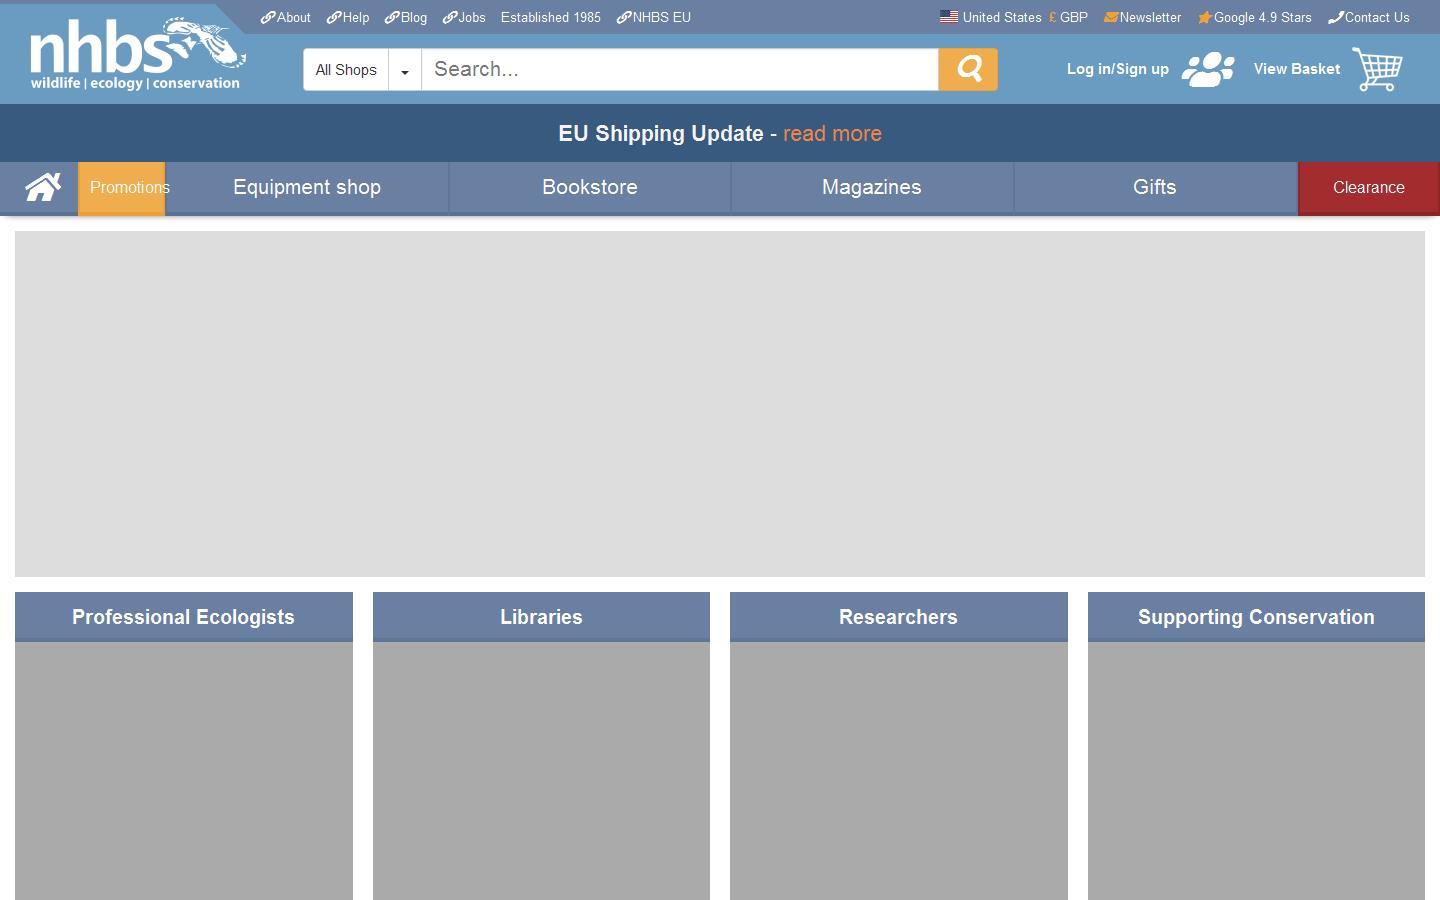Read more about the EU Shipping Update
Viewport: 1440px width, 900px height.
832,133
